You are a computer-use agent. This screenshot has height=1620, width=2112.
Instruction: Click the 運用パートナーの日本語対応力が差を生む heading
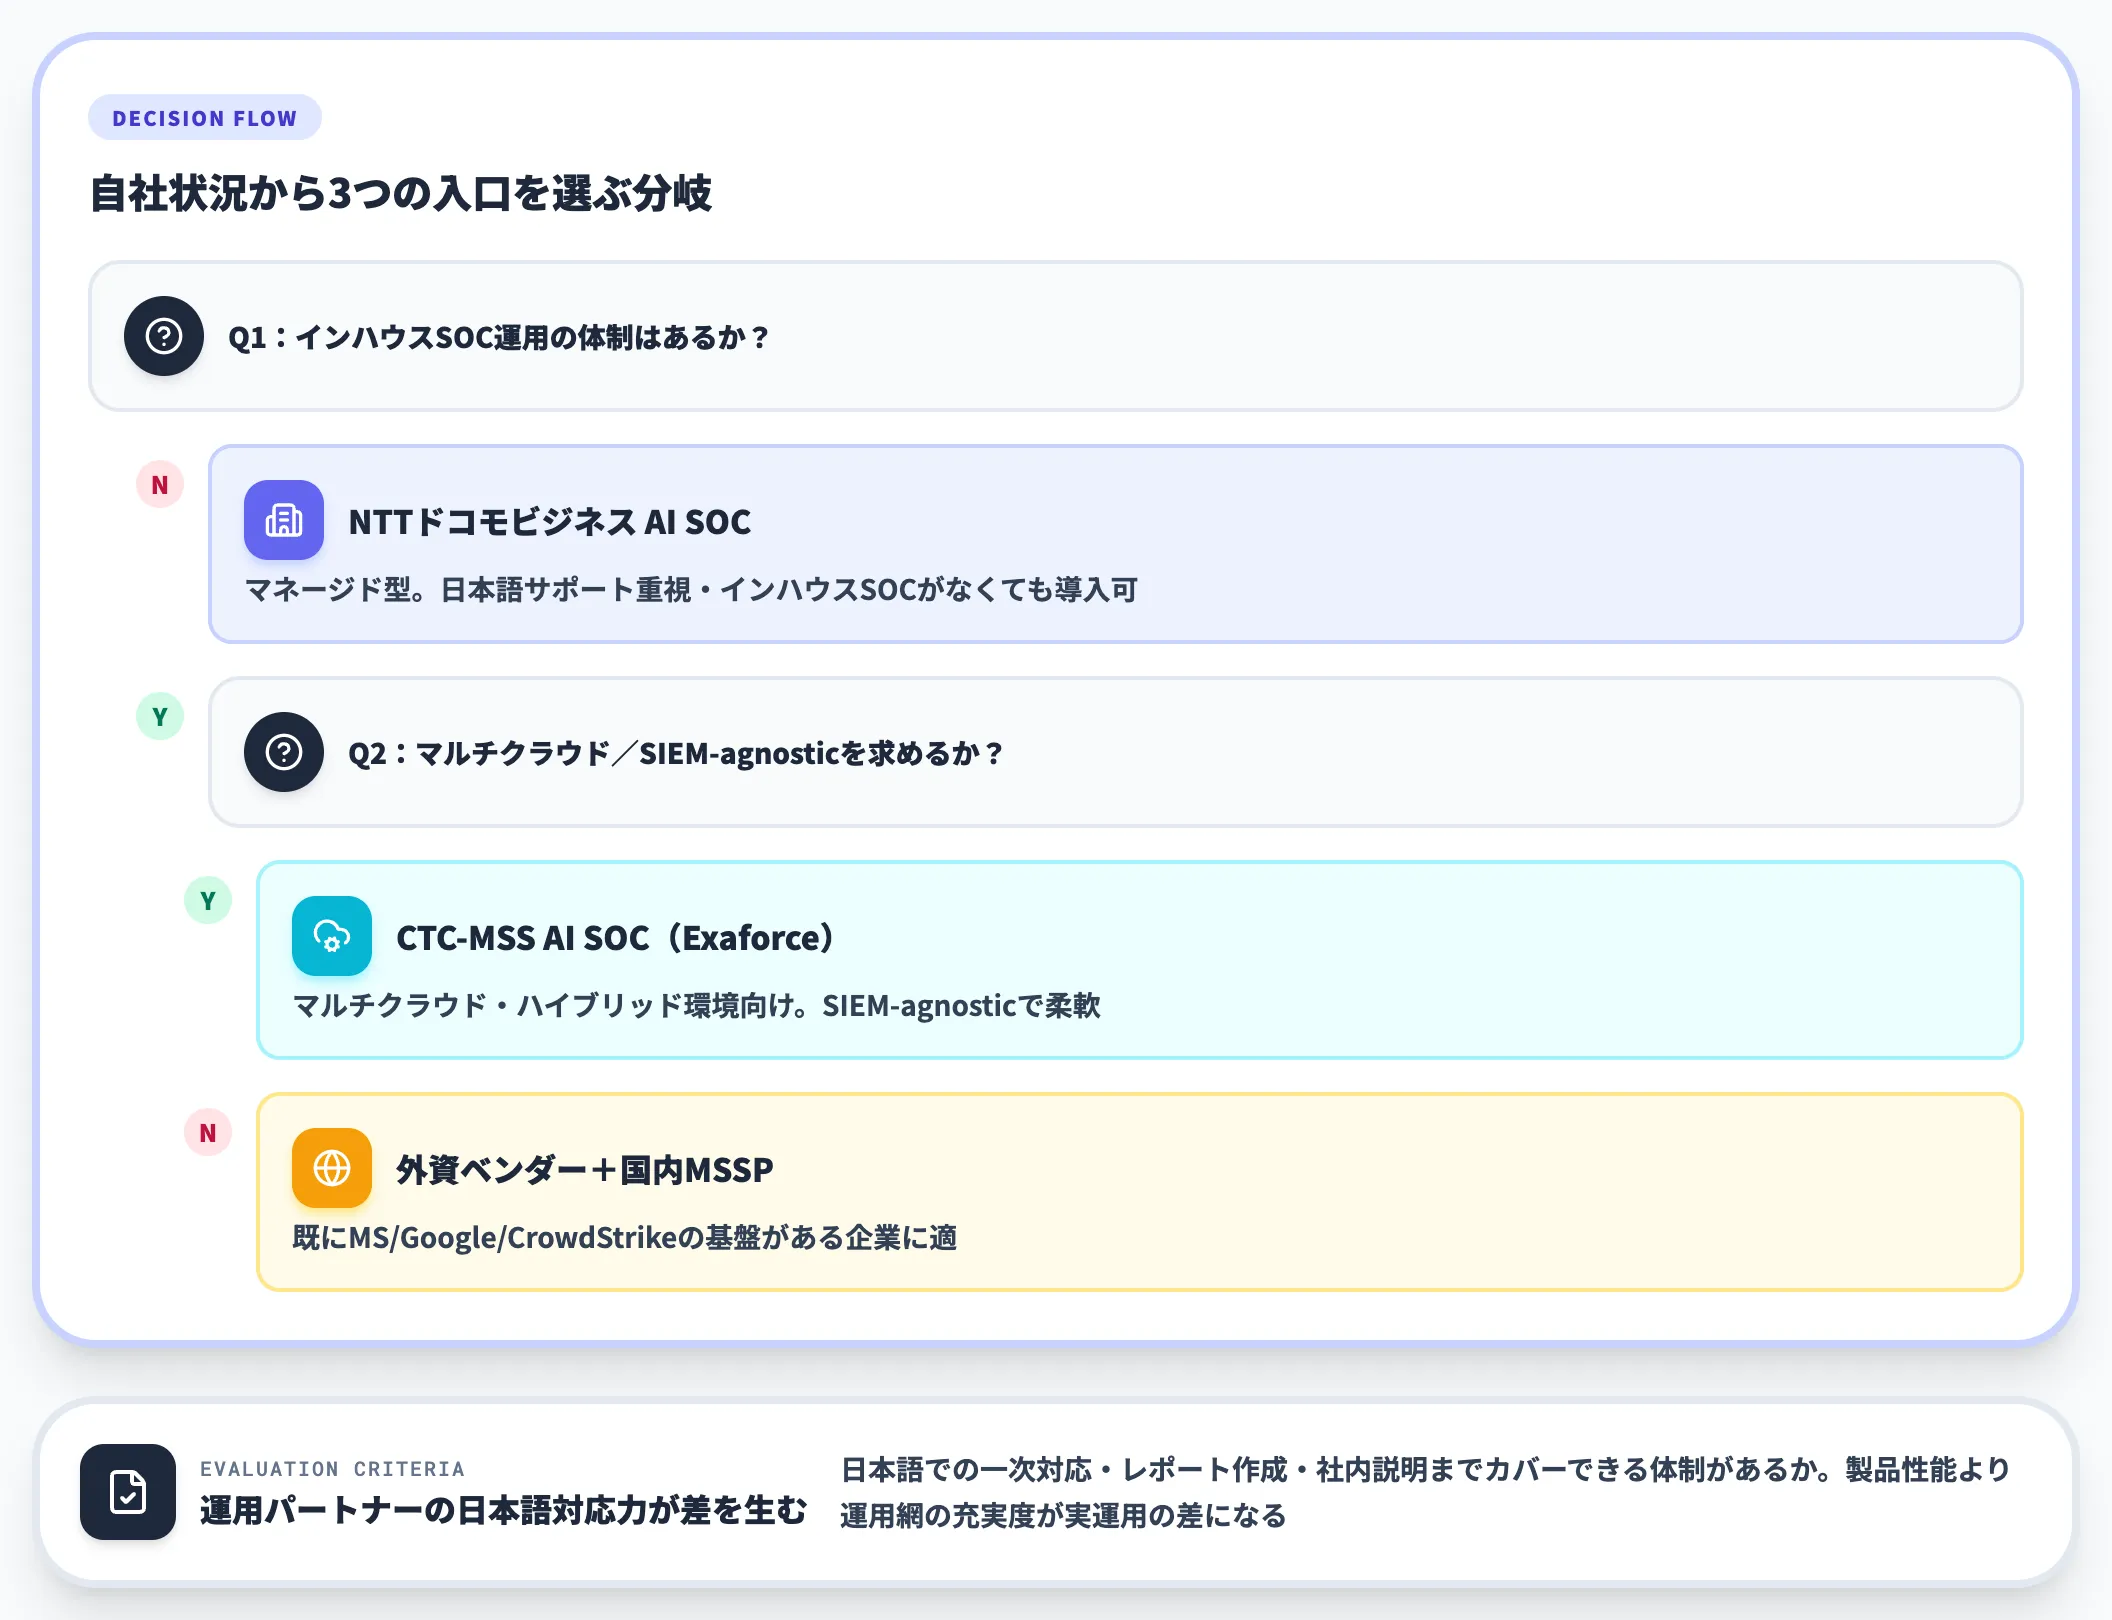503,1510
